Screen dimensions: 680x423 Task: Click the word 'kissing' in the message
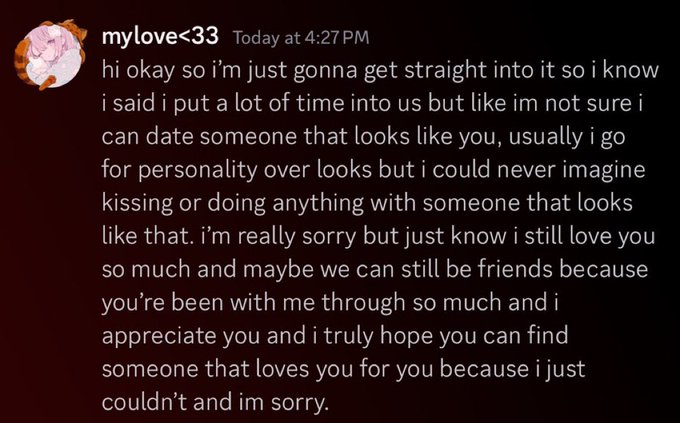point(137,203)
